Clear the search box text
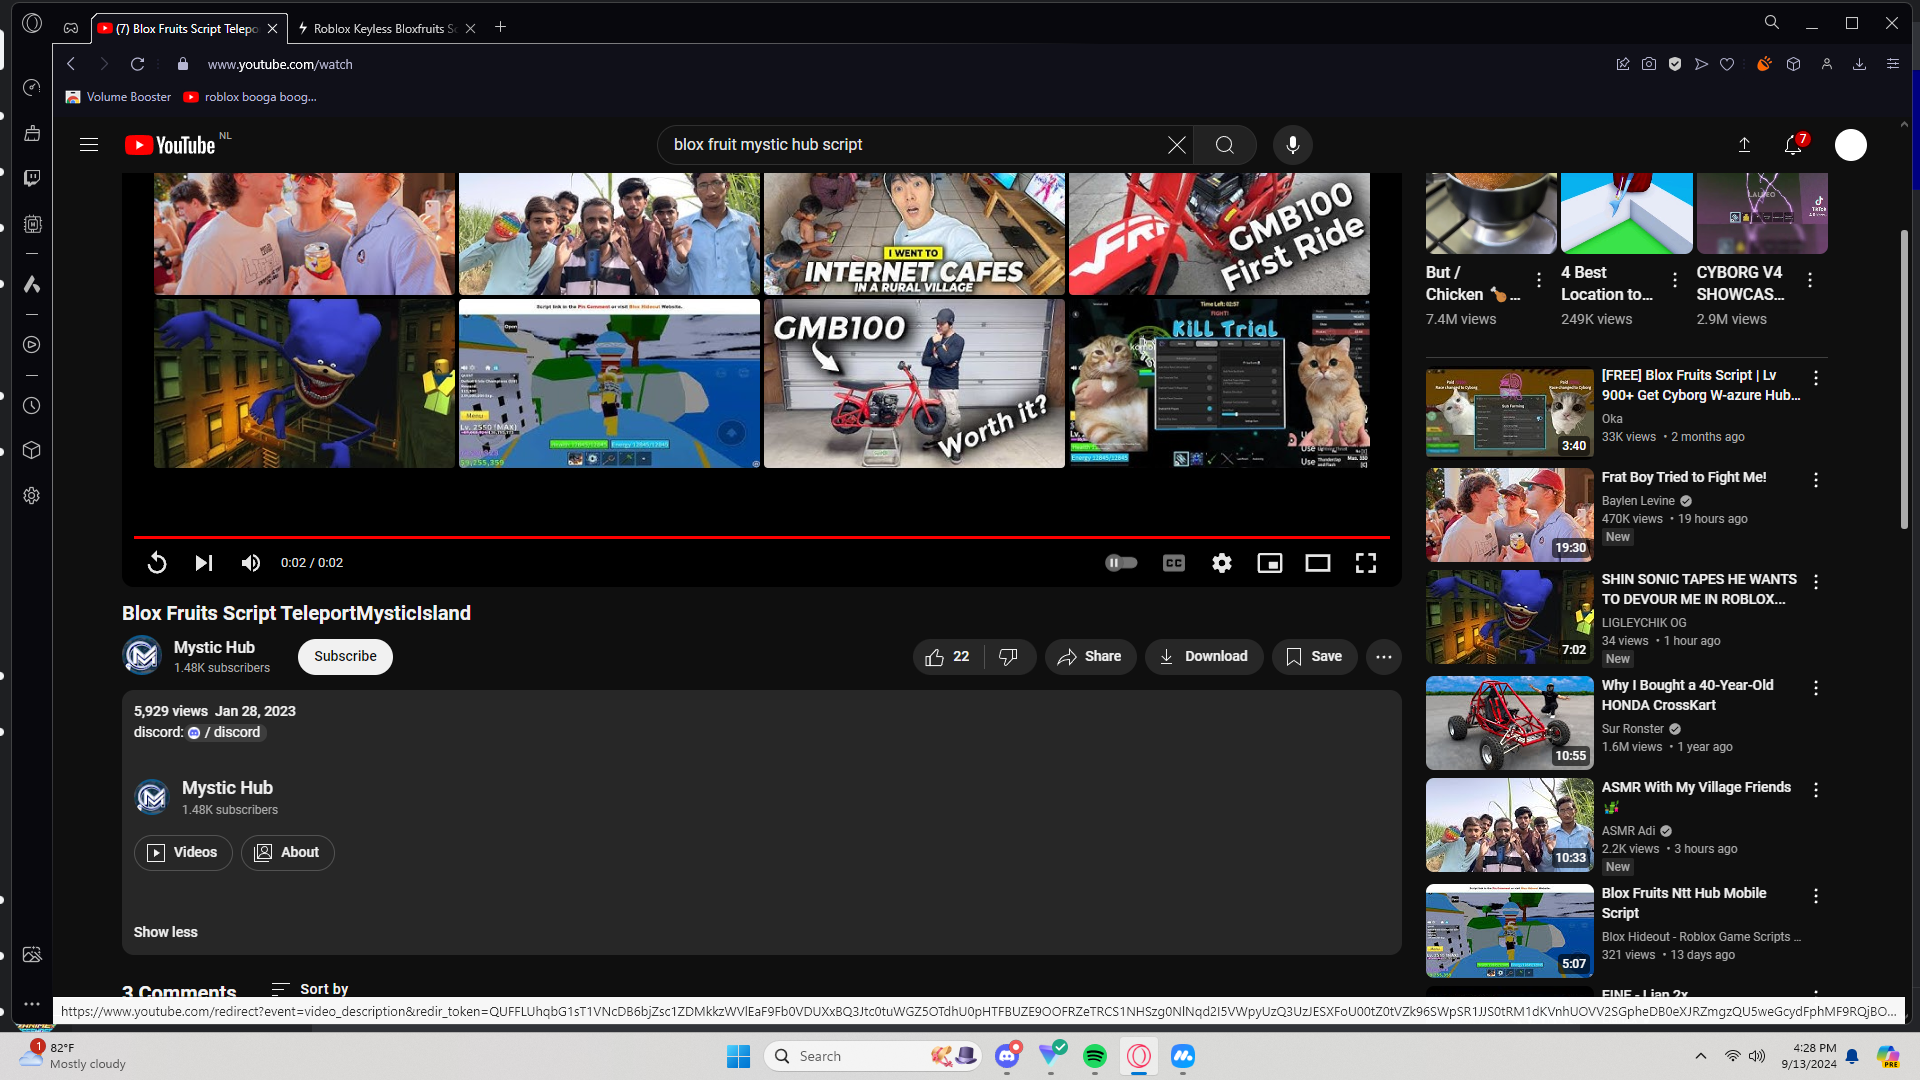1920x1080 pixels. (x=1177, y=145)
